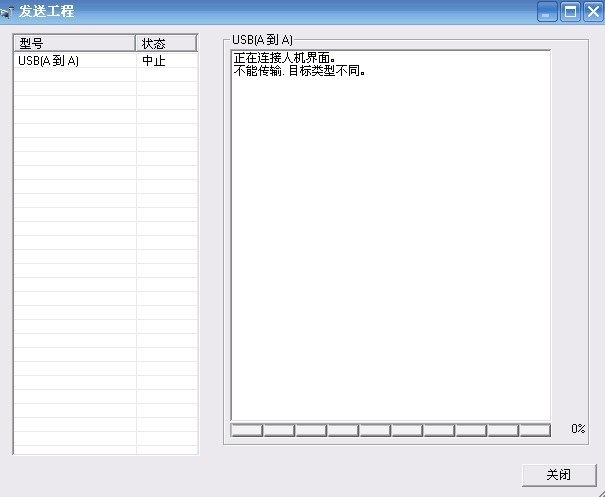Click the 0% progress label
This screenshot has width=605, height=497.
578,429
